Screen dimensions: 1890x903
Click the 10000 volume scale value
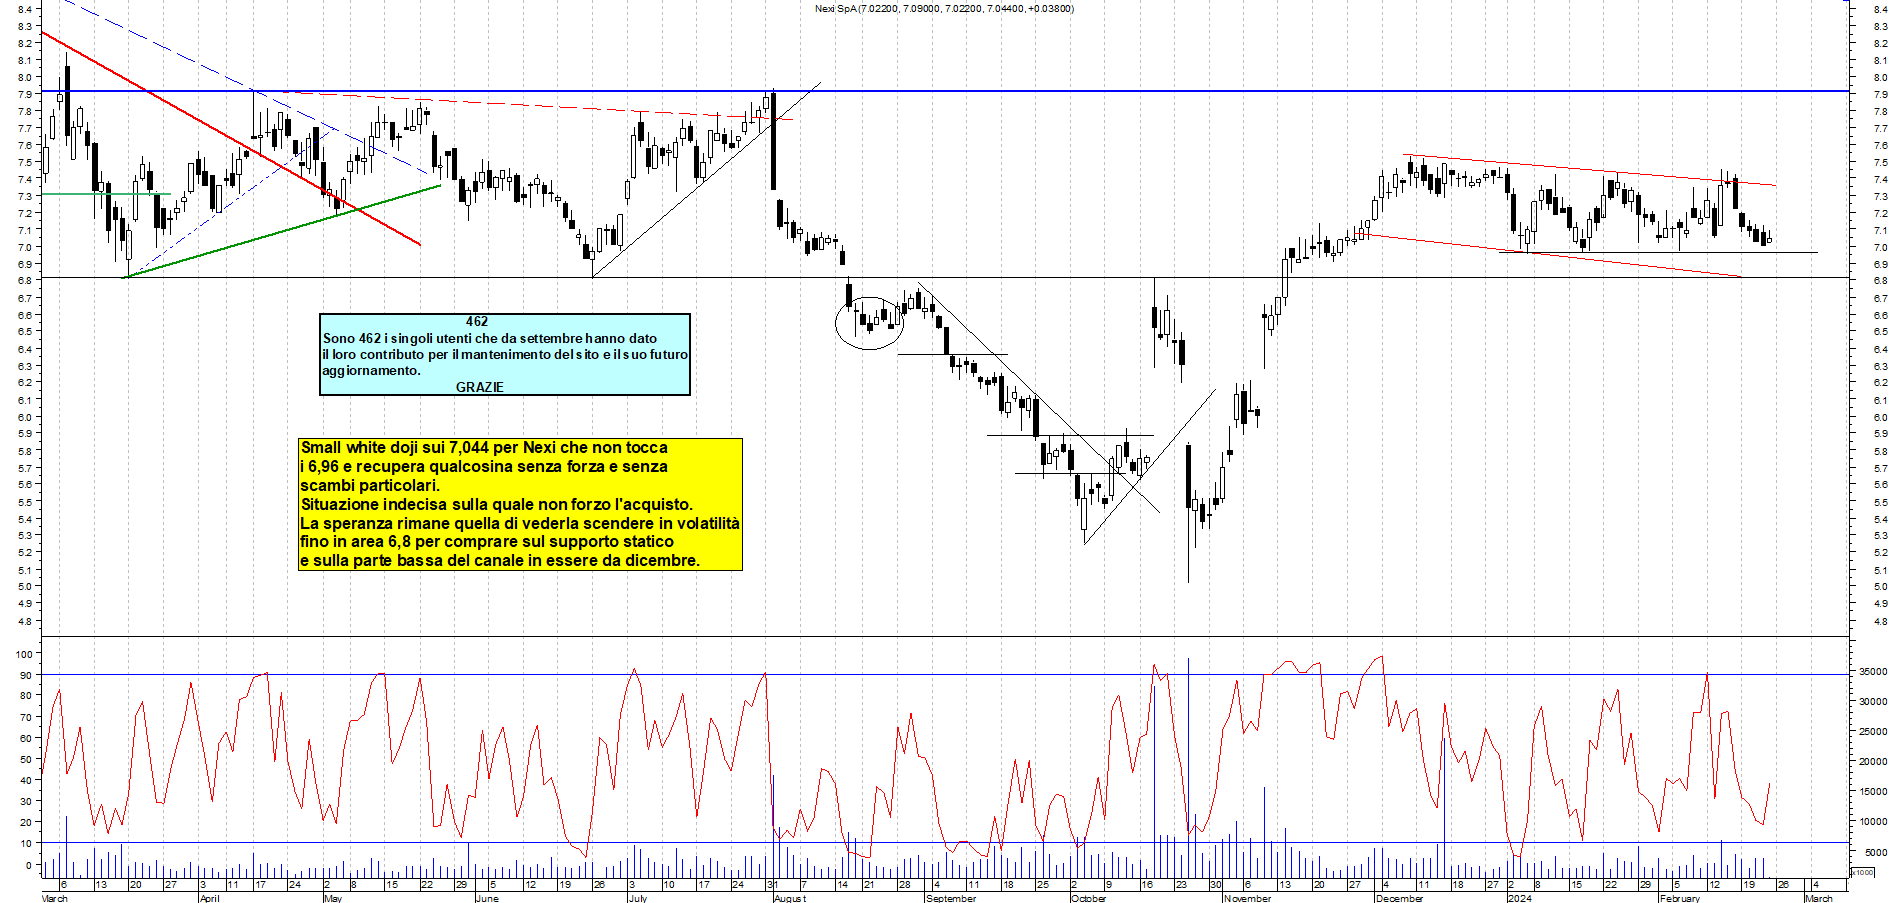click(1873, 822)
